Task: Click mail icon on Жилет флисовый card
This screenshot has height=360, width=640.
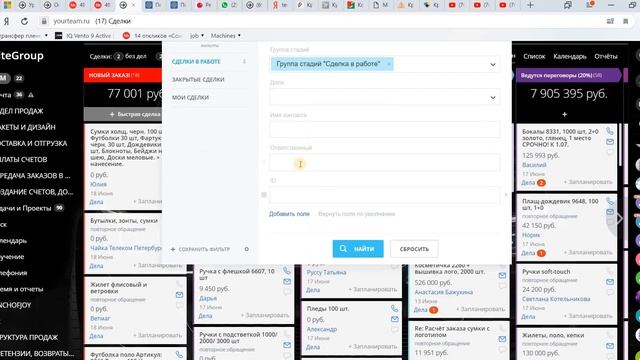Action: [x=179, y=295]
